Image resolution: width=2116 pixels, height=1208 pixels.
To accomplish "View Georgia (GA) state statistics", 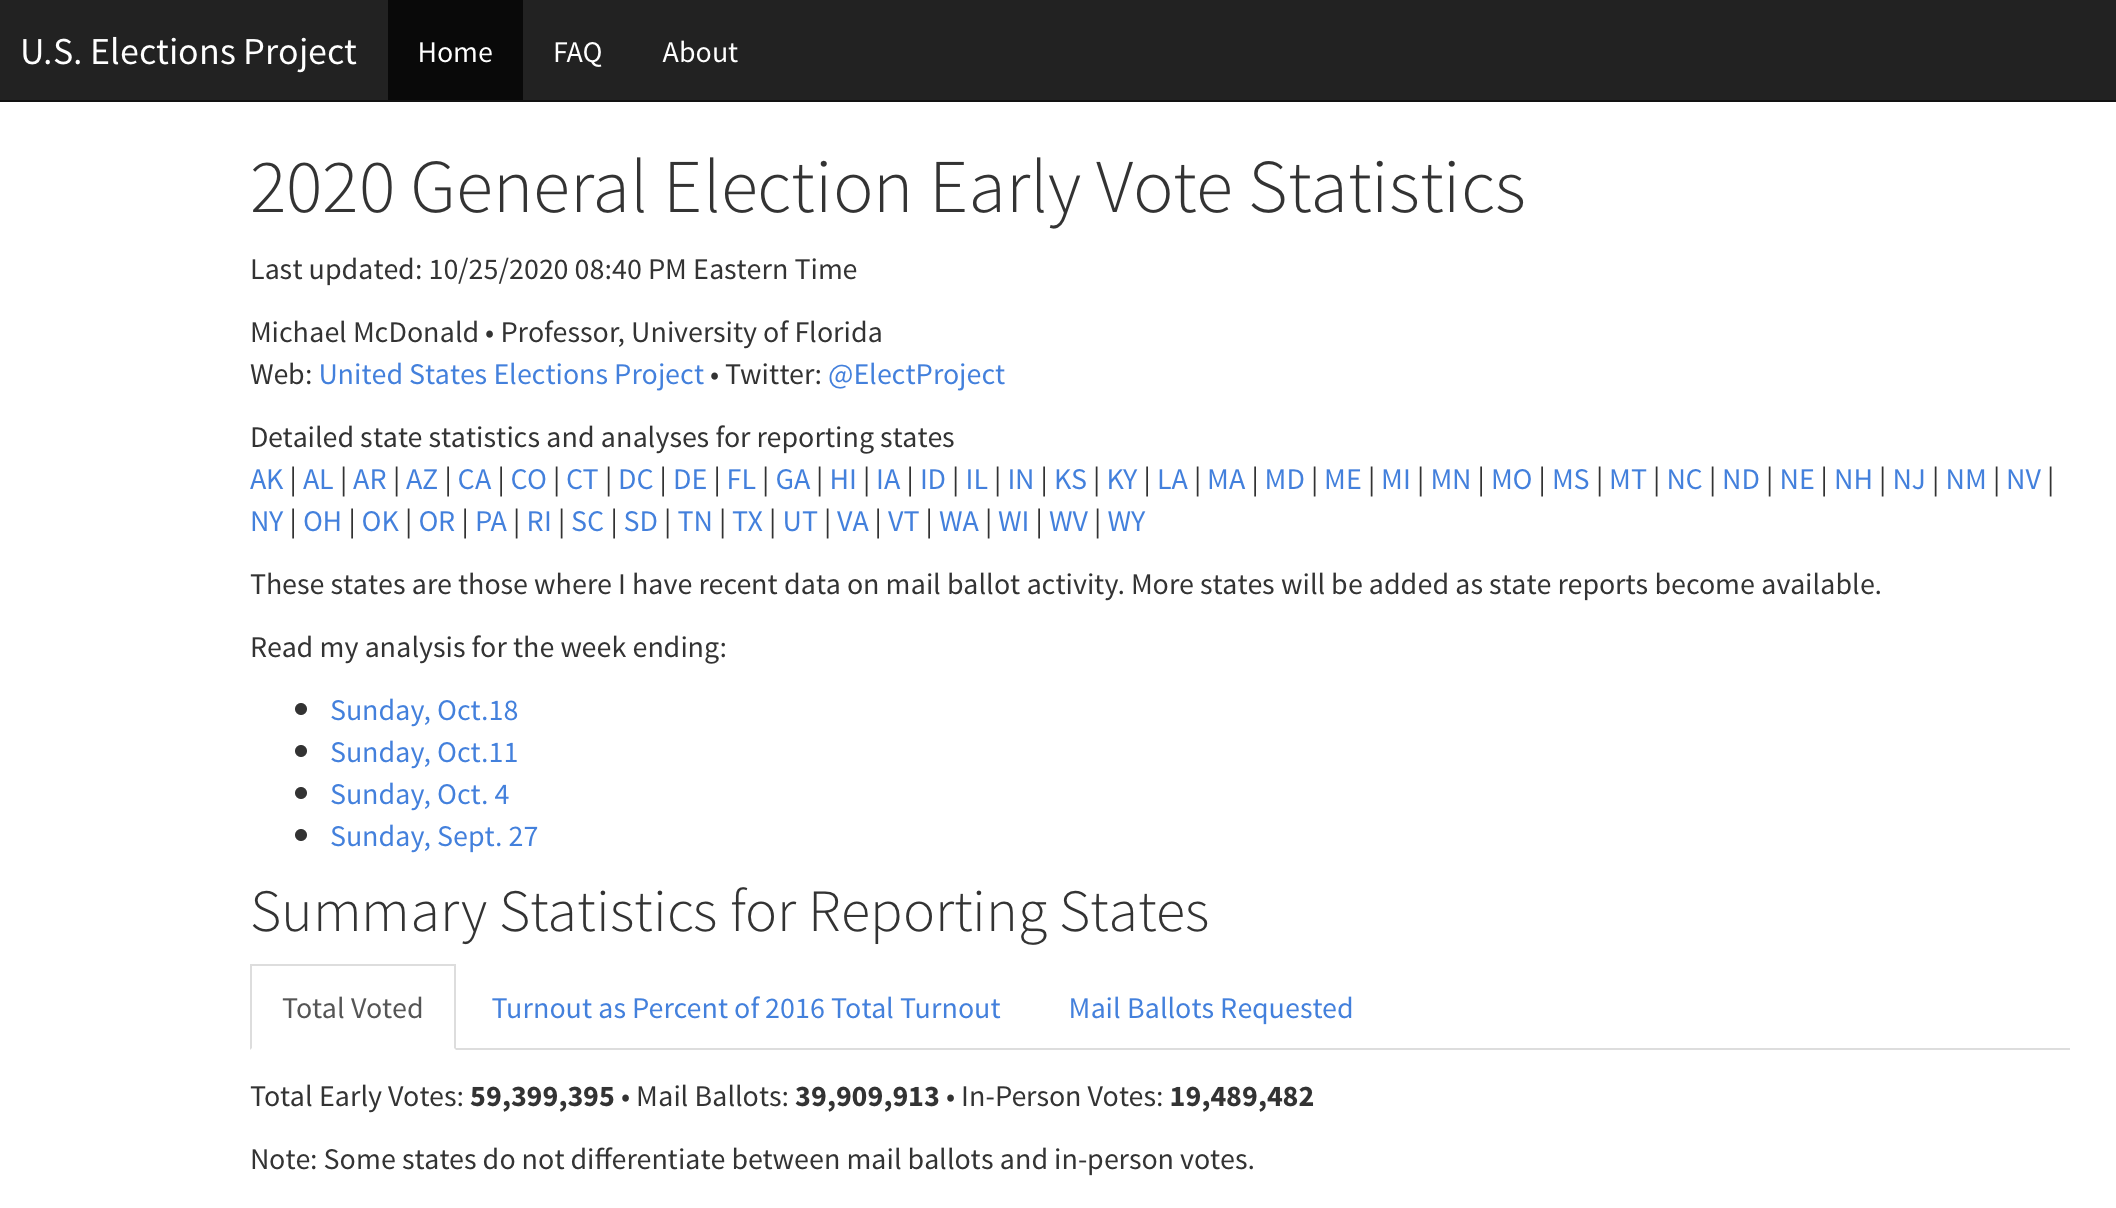I will click(792, 480).
